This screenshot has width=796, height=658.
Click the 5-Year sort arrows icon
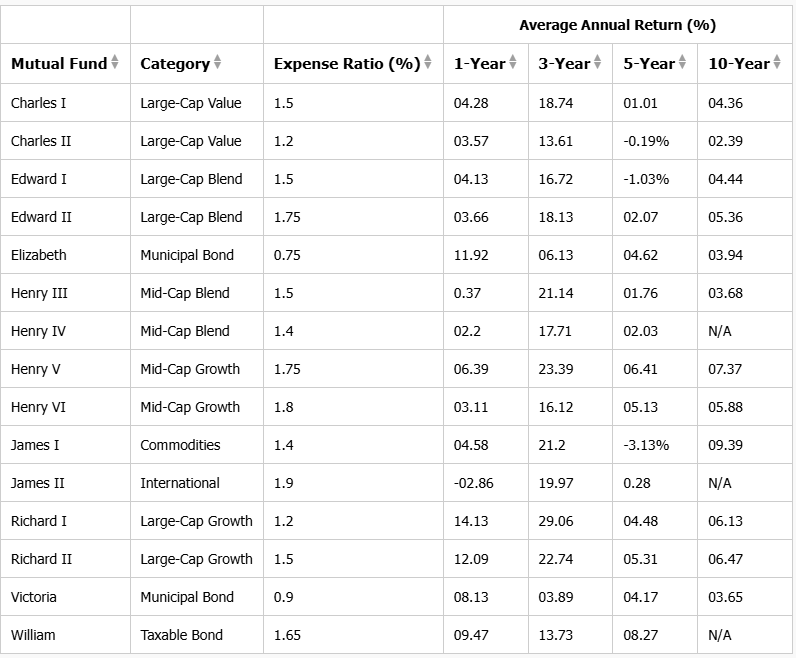[683, 64]
